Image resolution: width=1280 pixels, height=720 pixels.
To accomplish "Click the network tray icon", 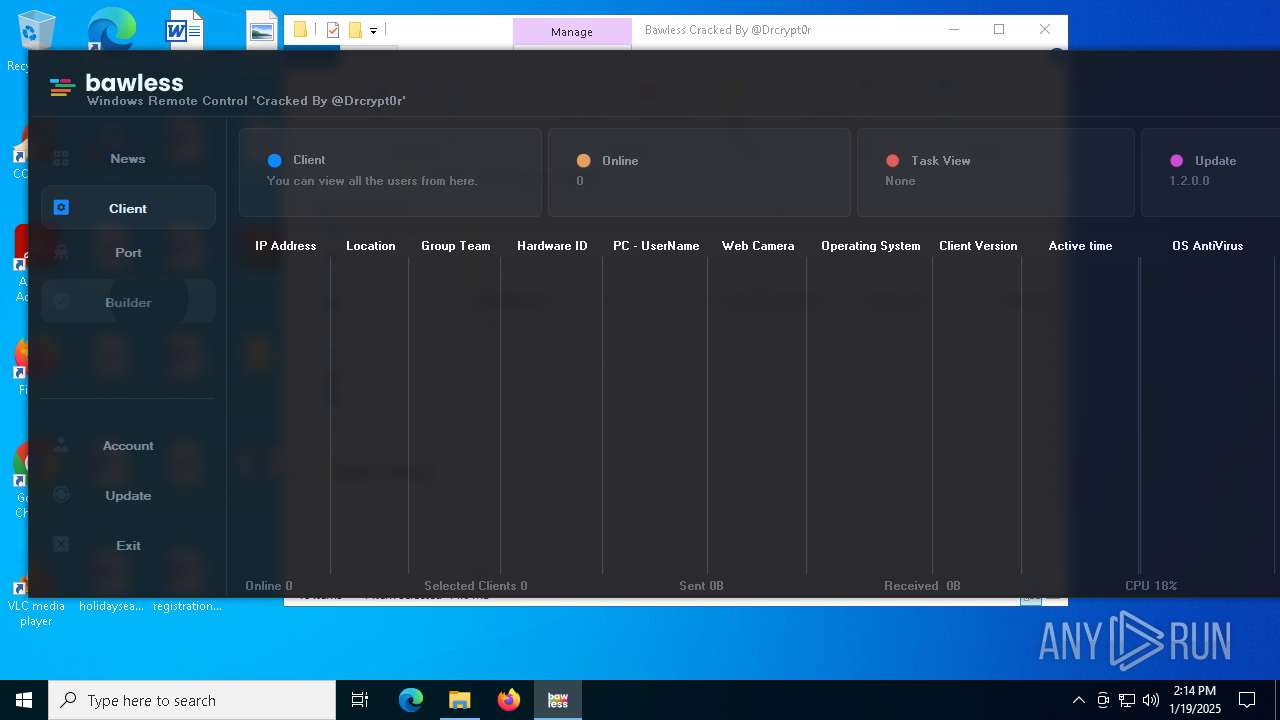I will [x=1127, y=700].
